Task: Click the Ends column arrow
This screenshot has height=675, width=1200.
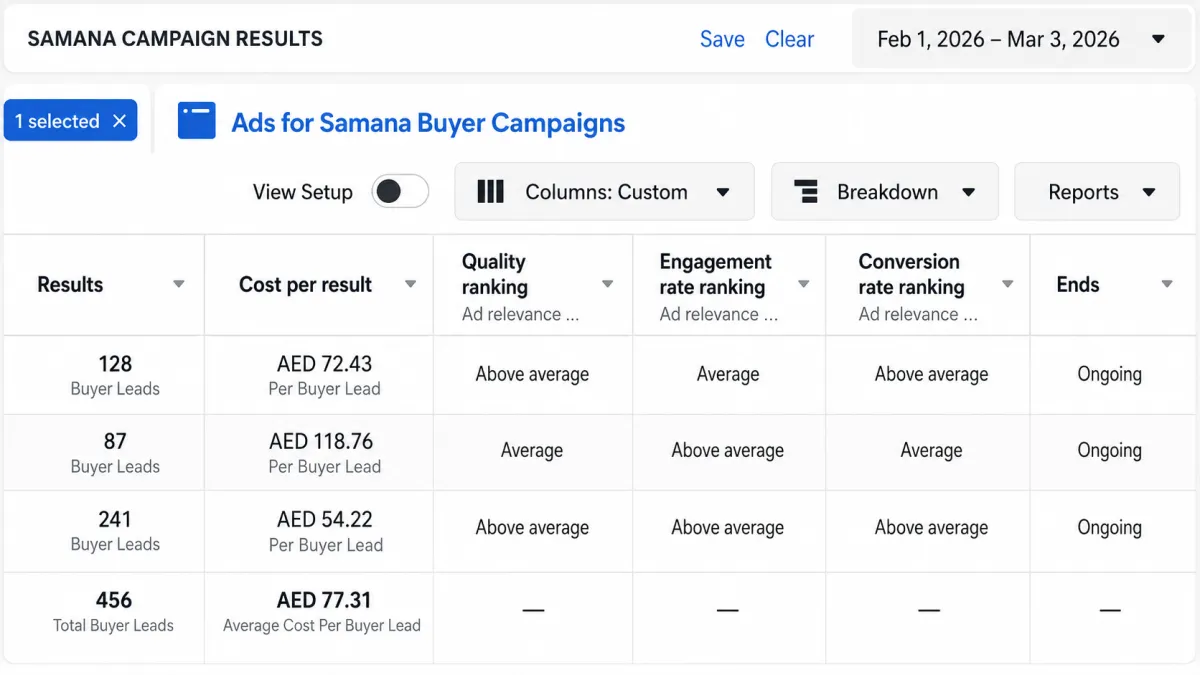Action: [x=1166, y=285]
